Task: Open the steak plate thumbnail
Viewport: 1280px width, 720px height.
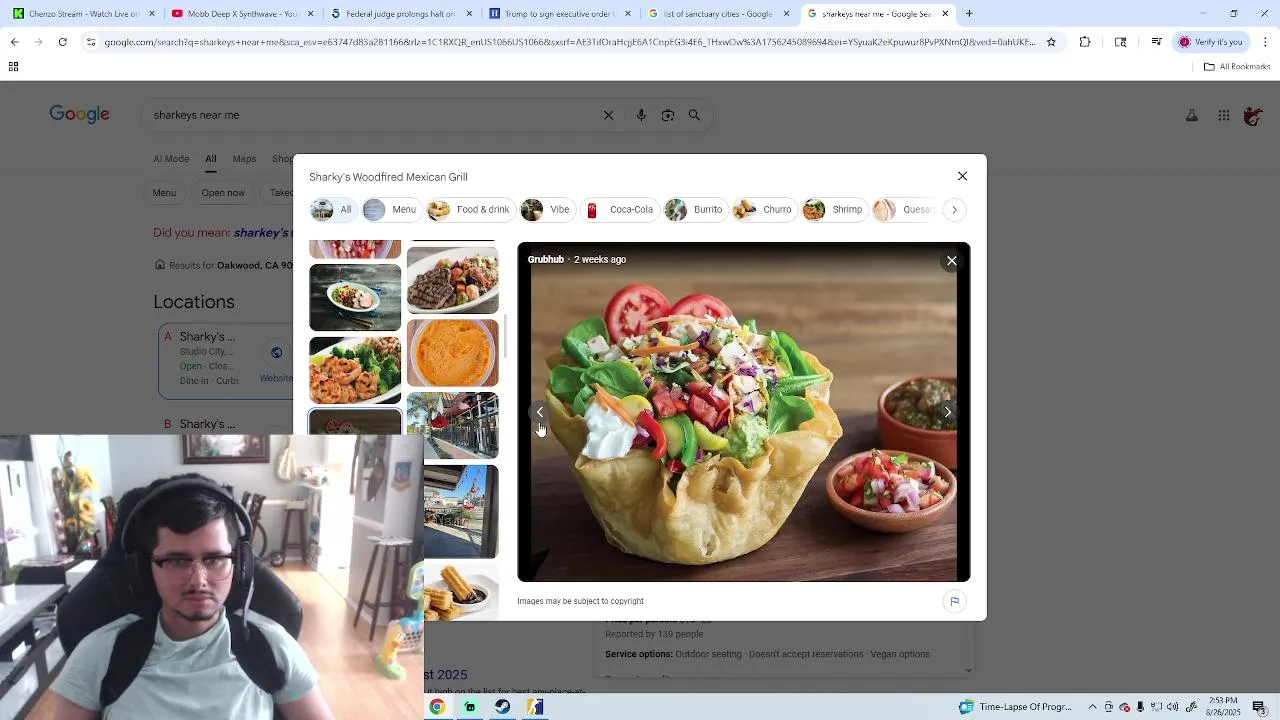Action: (x=452, y=280)
